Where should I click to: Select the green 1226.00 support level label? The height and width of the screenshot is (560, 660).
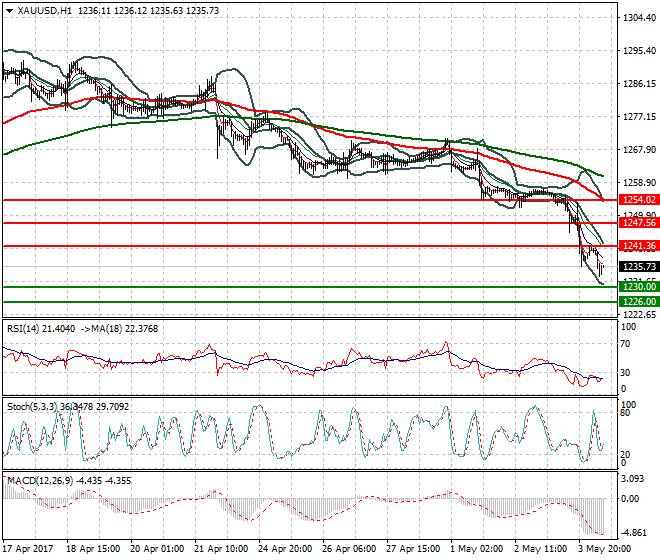pos(639,301)
